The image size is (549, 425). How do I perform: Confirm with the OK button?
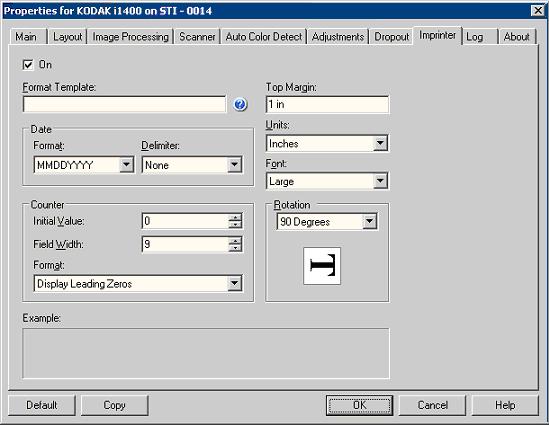point(360,405)
